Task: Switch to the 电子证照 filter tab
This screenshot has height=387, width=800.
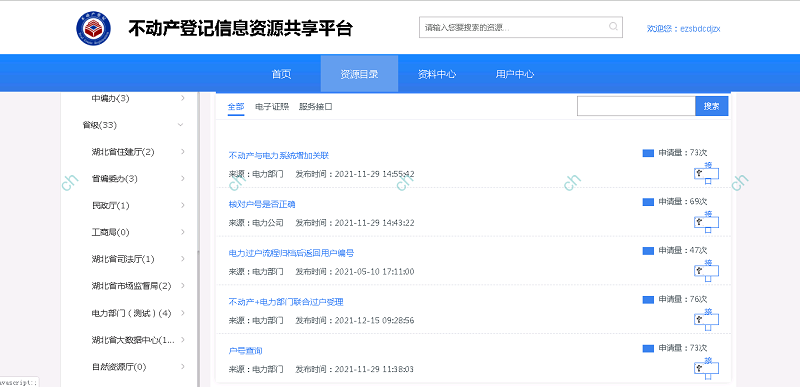Action: [x=272, y=107]
